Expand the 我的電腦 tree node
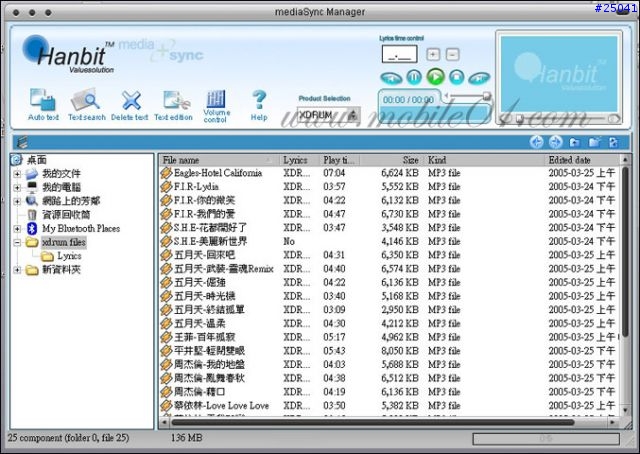Image resolution: width=640 pixels, height=454 pixels. (17, 188)
